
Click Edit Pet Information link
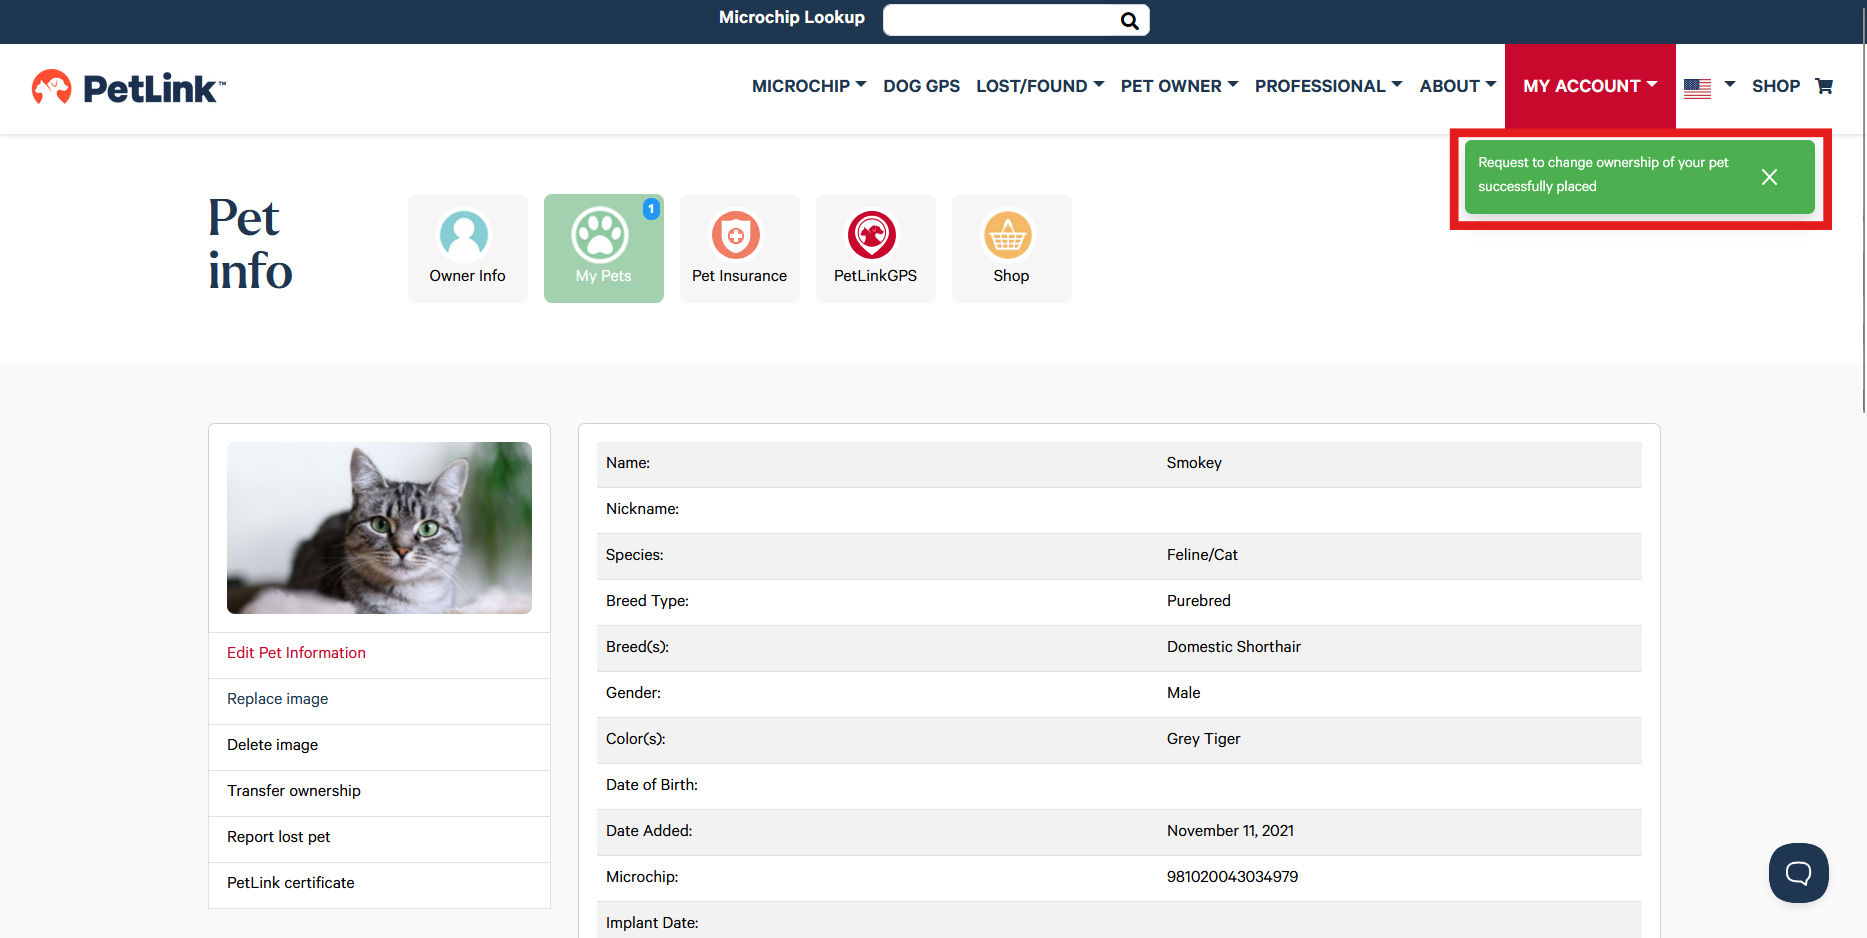point(296,653)
